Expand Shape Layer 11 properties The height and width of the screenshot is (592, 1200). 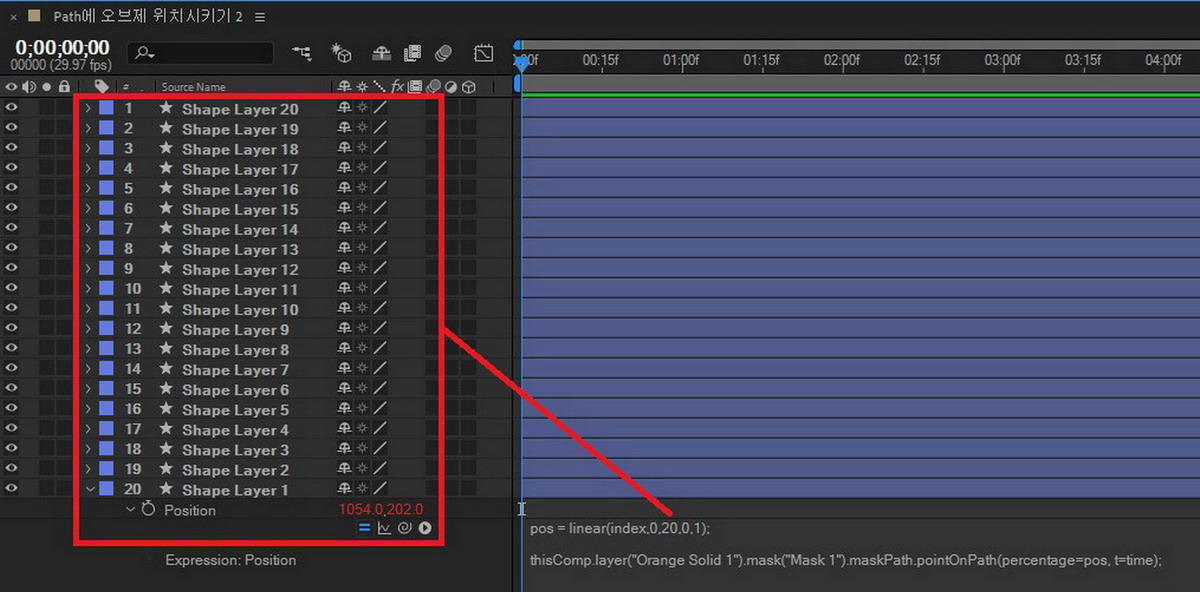(x=88, y=289)
